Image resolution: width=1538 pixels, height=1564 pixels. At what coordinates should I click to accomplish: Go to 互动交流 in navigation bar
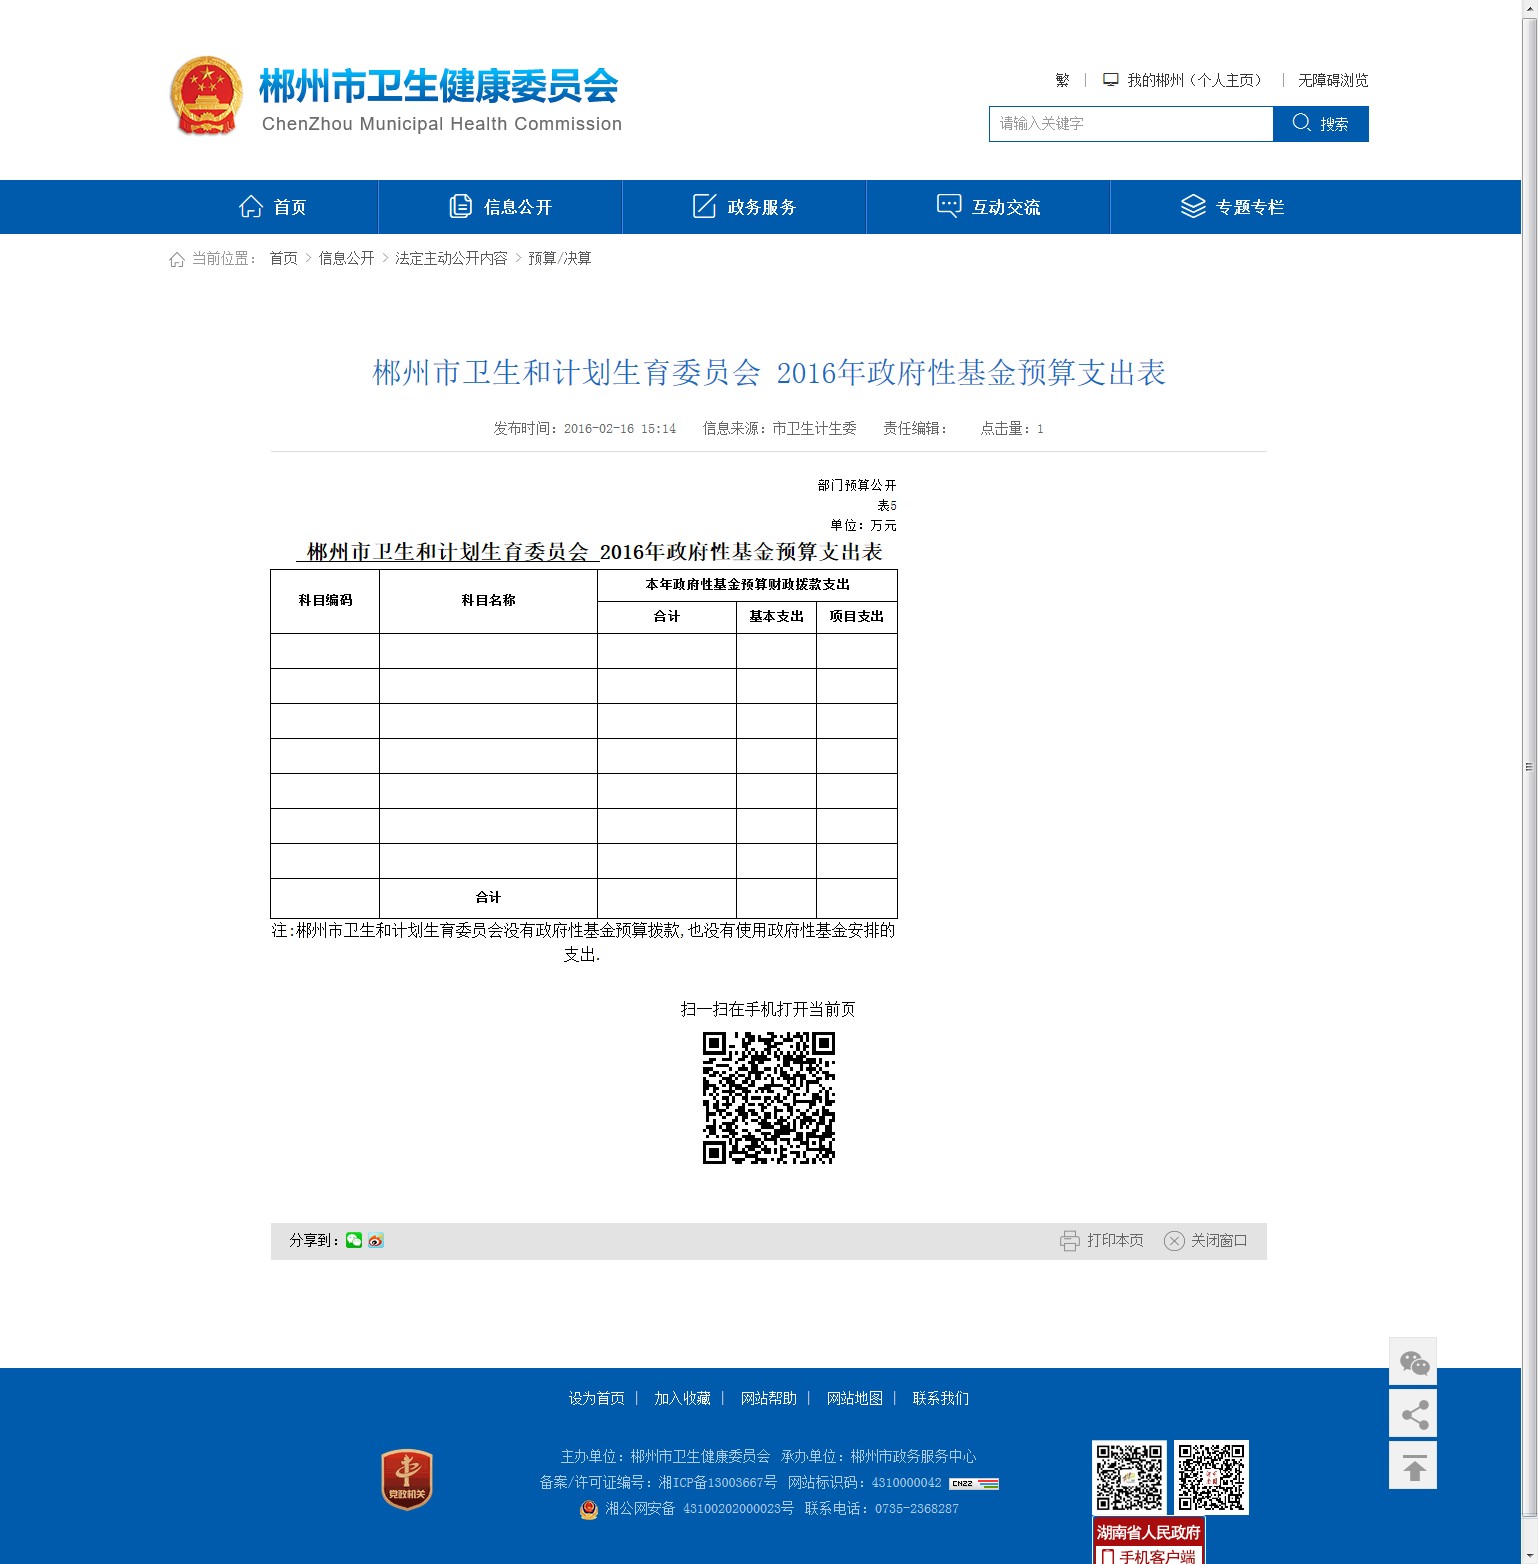(989, 207)
